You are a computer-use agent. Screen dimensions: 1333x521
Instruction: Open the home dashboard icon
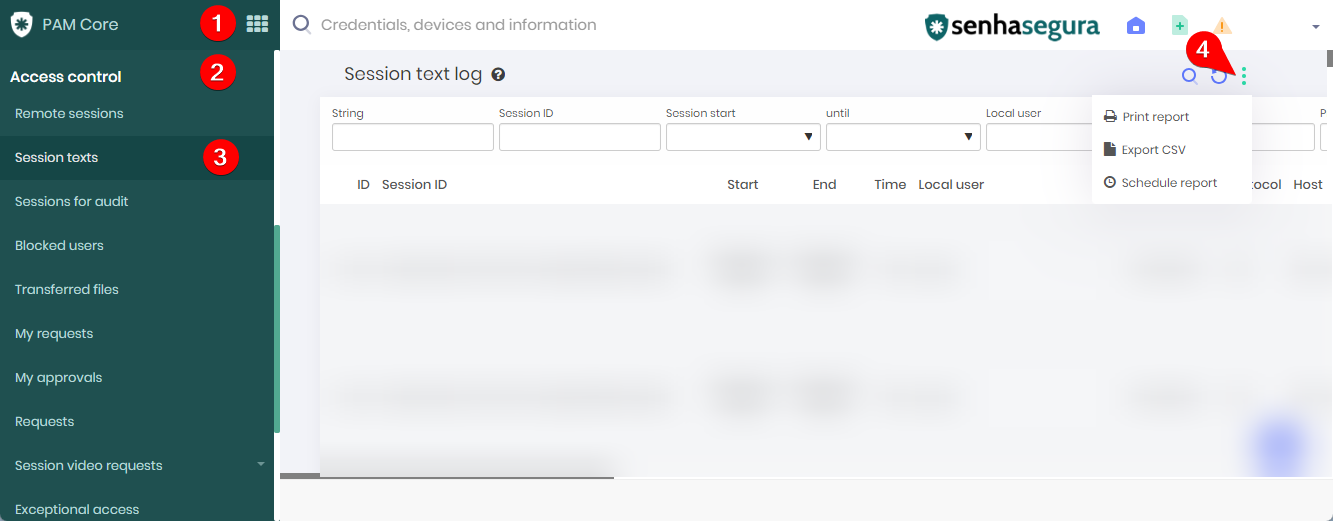pos(1136,26)
